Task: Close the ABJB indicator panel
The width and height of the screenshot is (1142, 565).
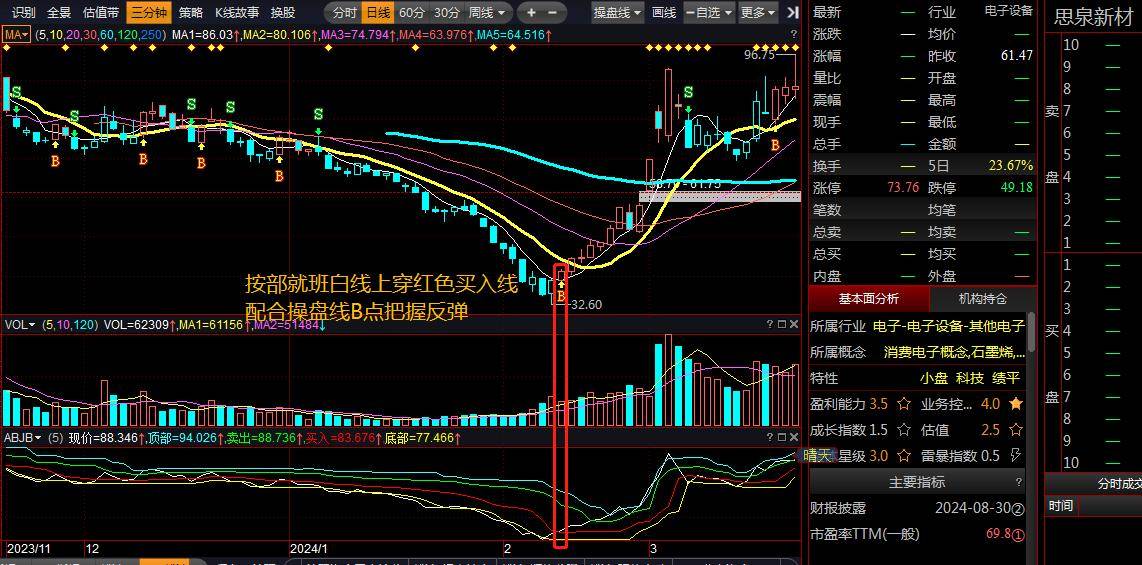Action: 794,437
